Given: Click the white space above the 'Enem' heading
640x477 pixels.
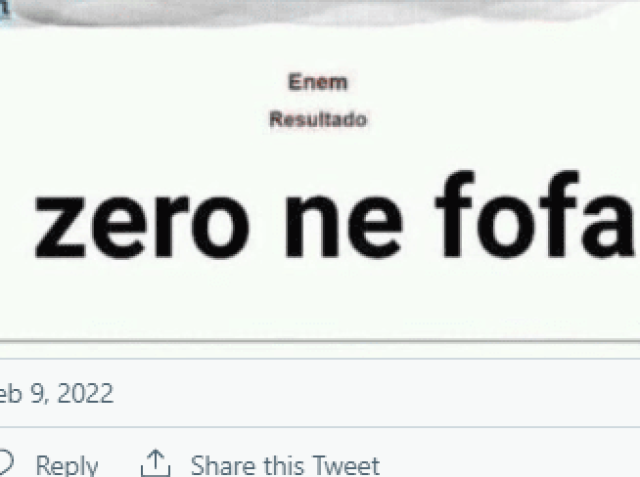Looking at the screenshot, I should (x=318, y=49).
